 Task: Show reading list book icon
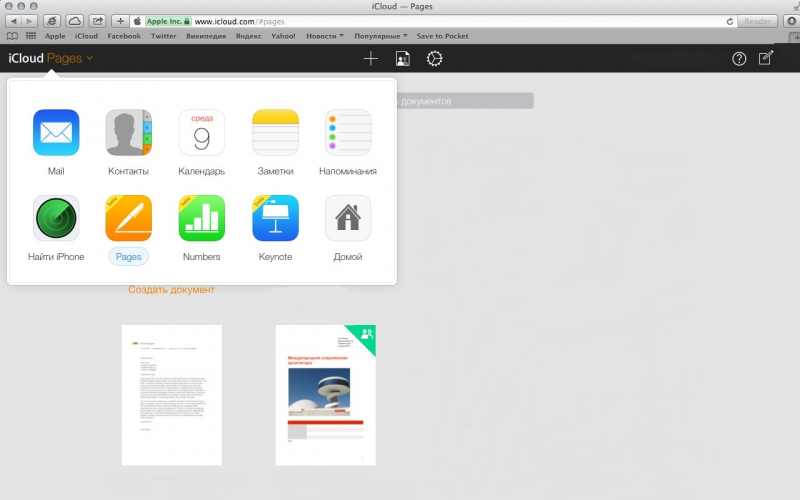[x=12, y=36]
